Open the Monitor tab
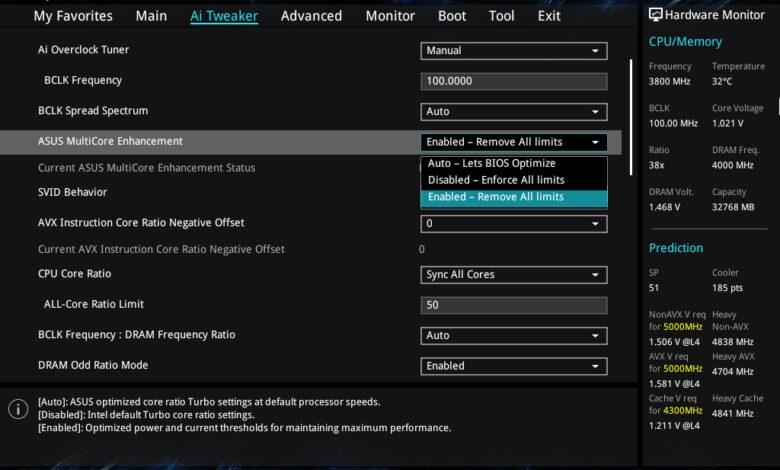Viewport: 780px width, 470px height. (x=390, y=16)
